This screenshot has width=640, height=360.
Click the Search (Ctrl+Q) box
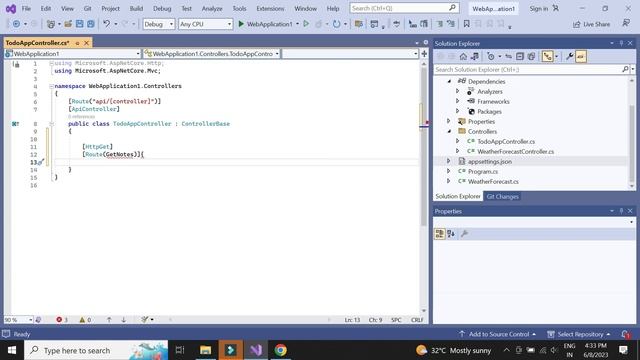click(x=404, y=8)
